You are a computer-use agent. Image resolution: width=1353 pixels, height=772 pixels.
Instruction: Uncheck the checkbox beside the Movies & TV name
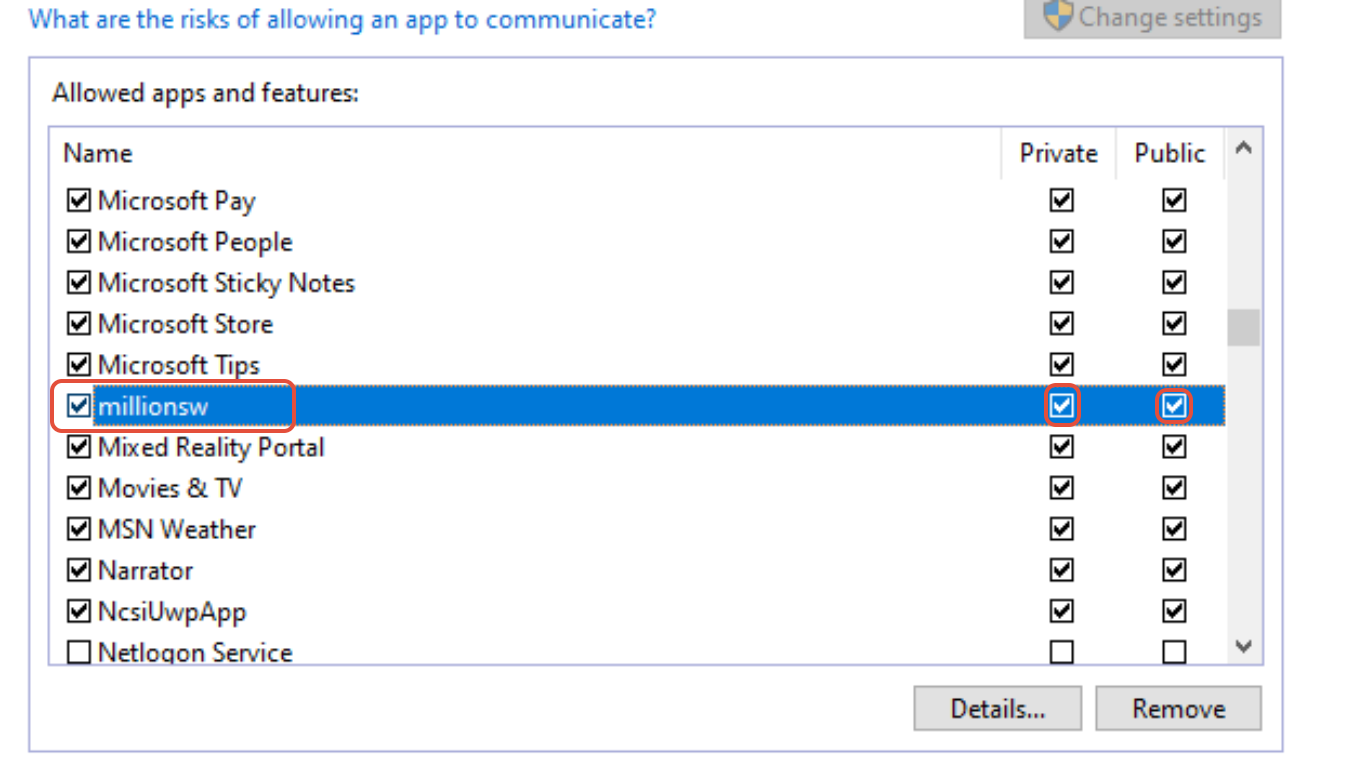point(78,488)
